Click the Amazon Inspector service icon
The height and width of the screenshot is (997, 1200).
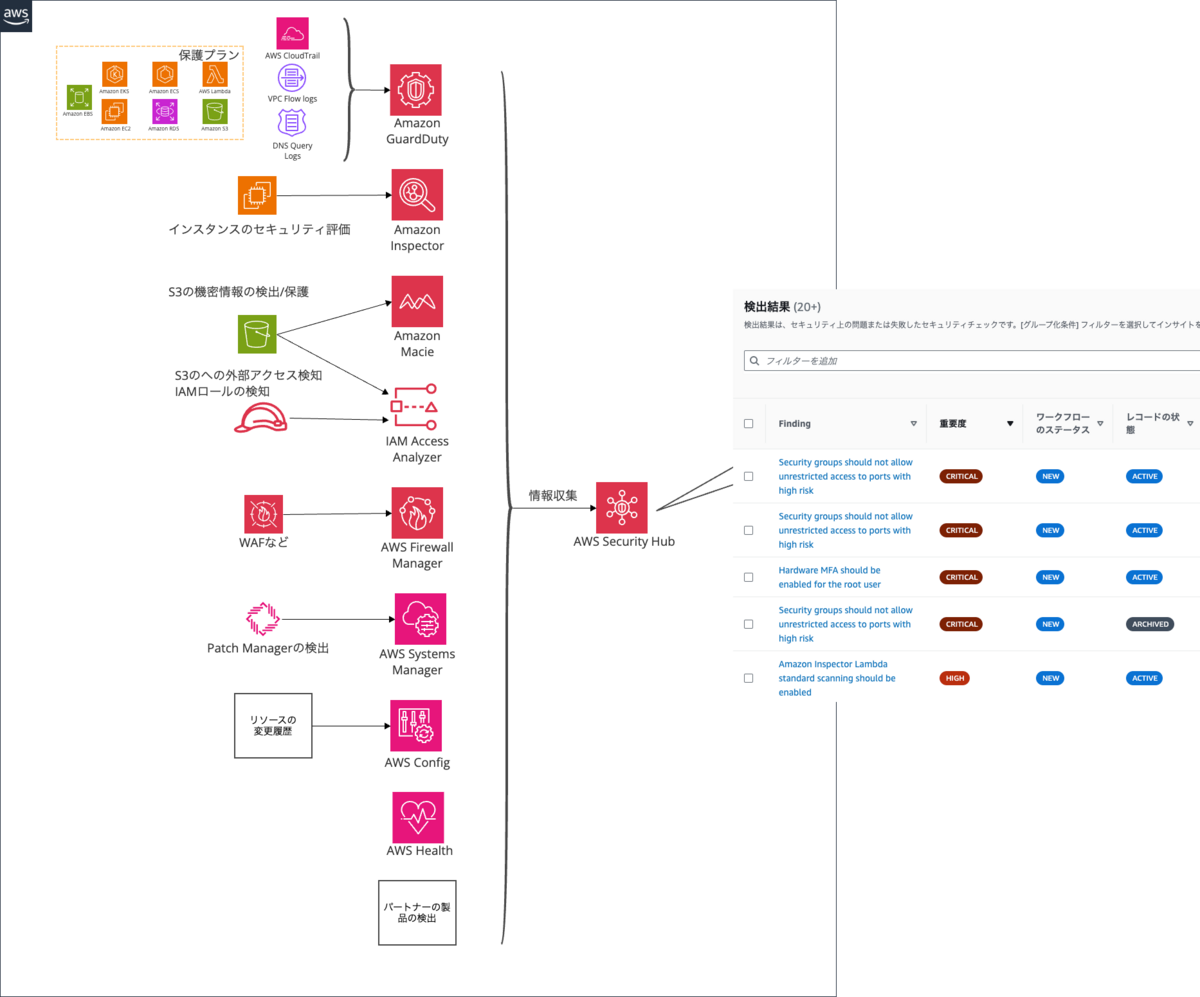click(x=417, y=195)
